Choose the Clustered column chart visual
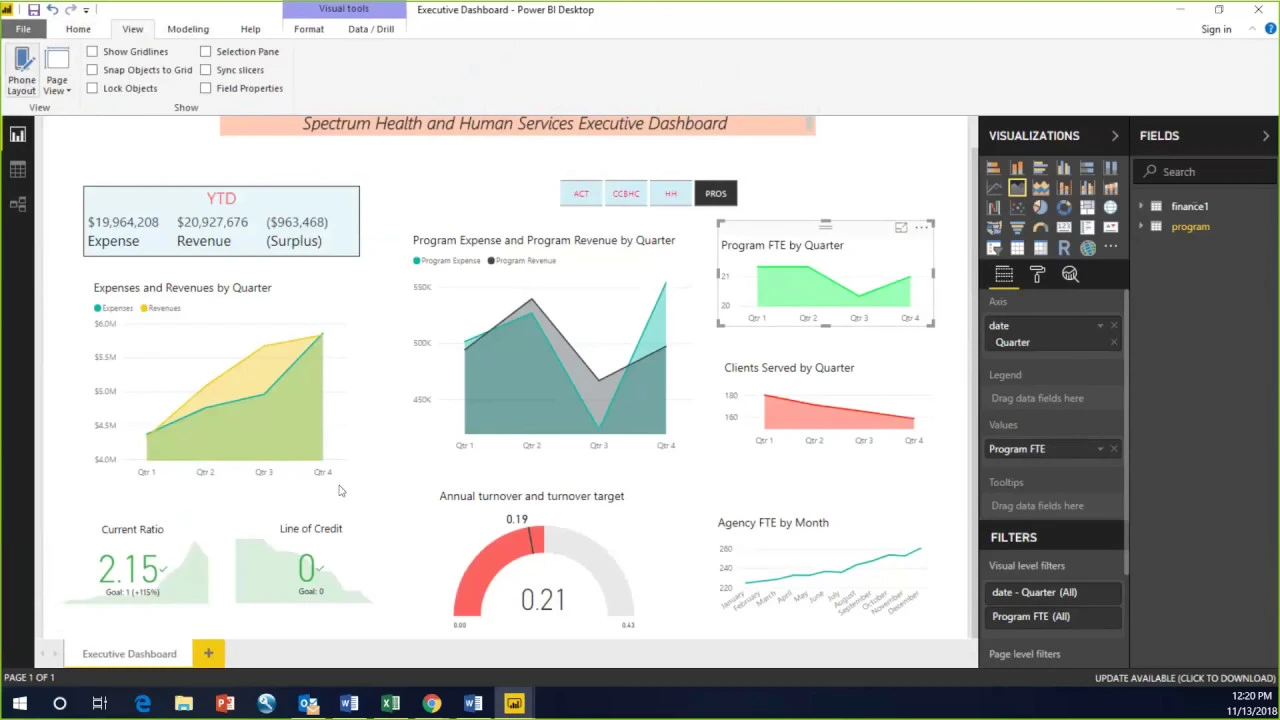This screenshot has height=720, width=1280. pyautogui.click(x=1064, y=167)
